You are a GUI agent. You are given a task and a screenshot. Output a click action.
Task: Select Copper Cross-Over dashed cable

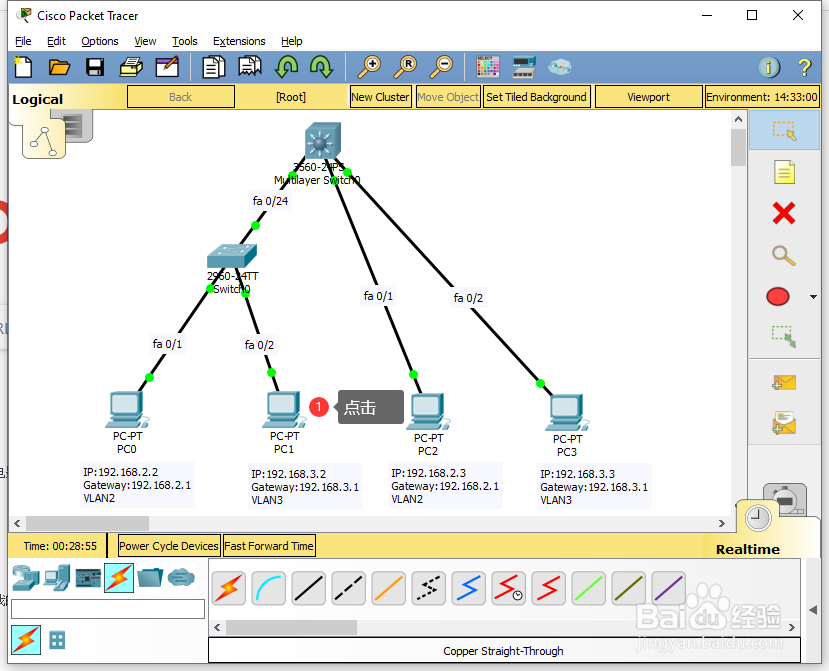[x=348, y=588]
